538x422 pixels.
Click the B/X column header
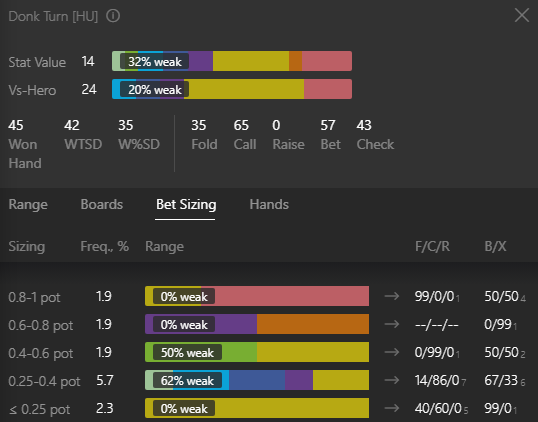495,246
